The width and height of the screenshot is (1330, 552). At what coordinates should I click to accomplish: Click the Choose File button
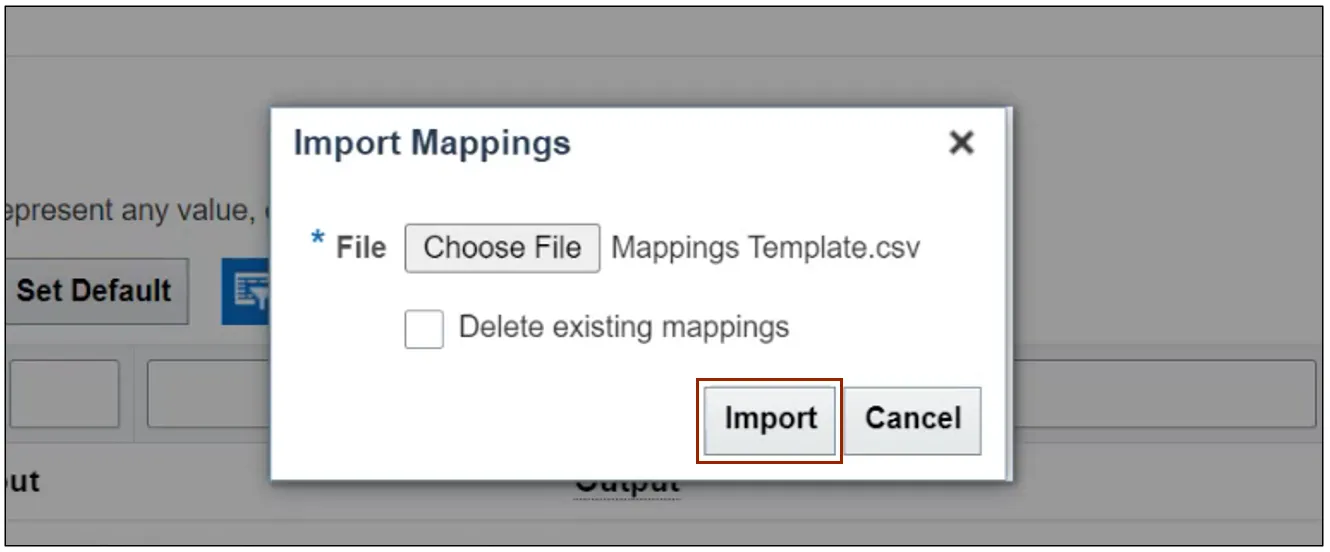click(x=502, y=248)
